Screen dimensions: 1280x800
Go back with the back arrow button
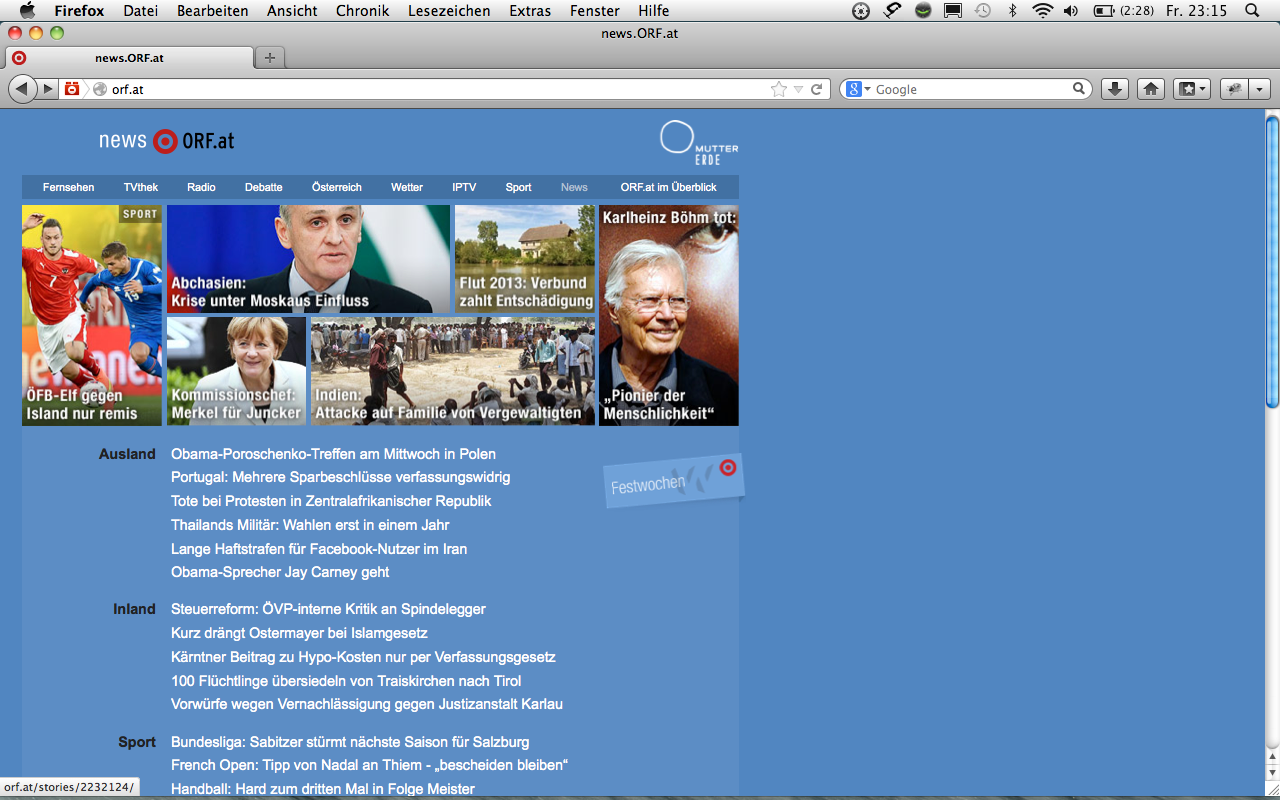coord(22,89)
